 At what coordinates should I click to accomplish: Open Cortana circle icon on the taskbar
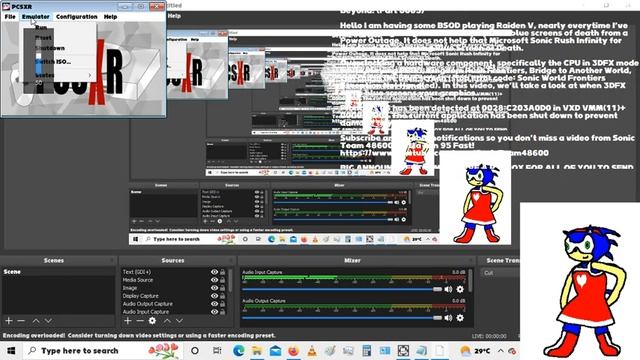[x=195, y=351]
